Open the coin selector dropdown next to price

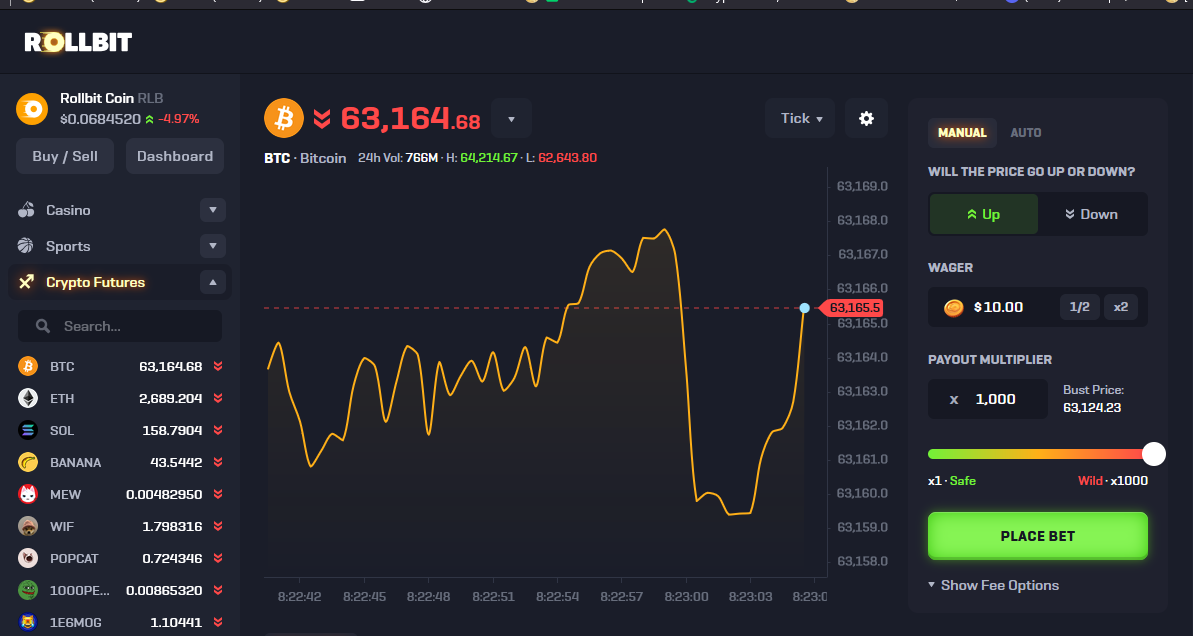click(511, 118)
